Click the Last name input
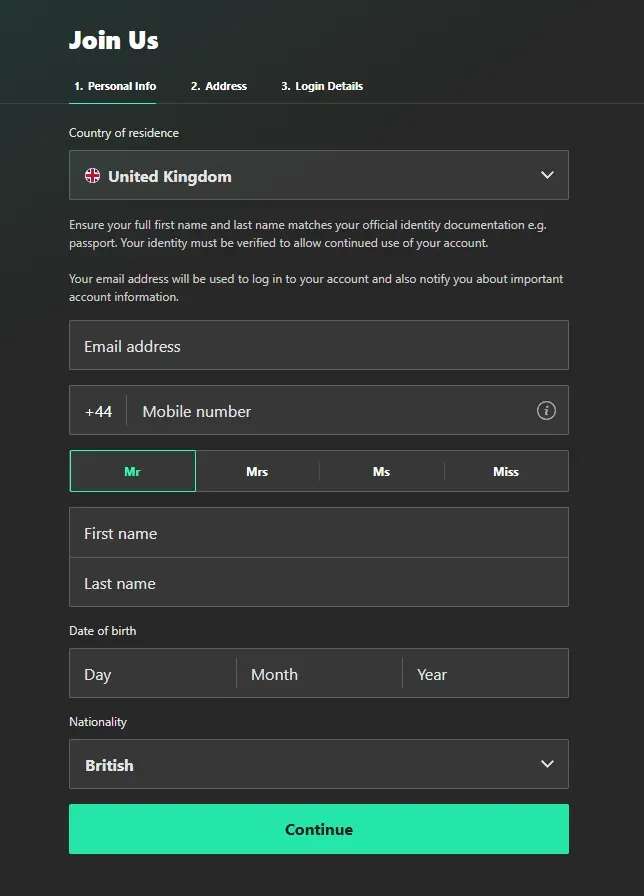The image size is (644, 896). tap(318, 583)
